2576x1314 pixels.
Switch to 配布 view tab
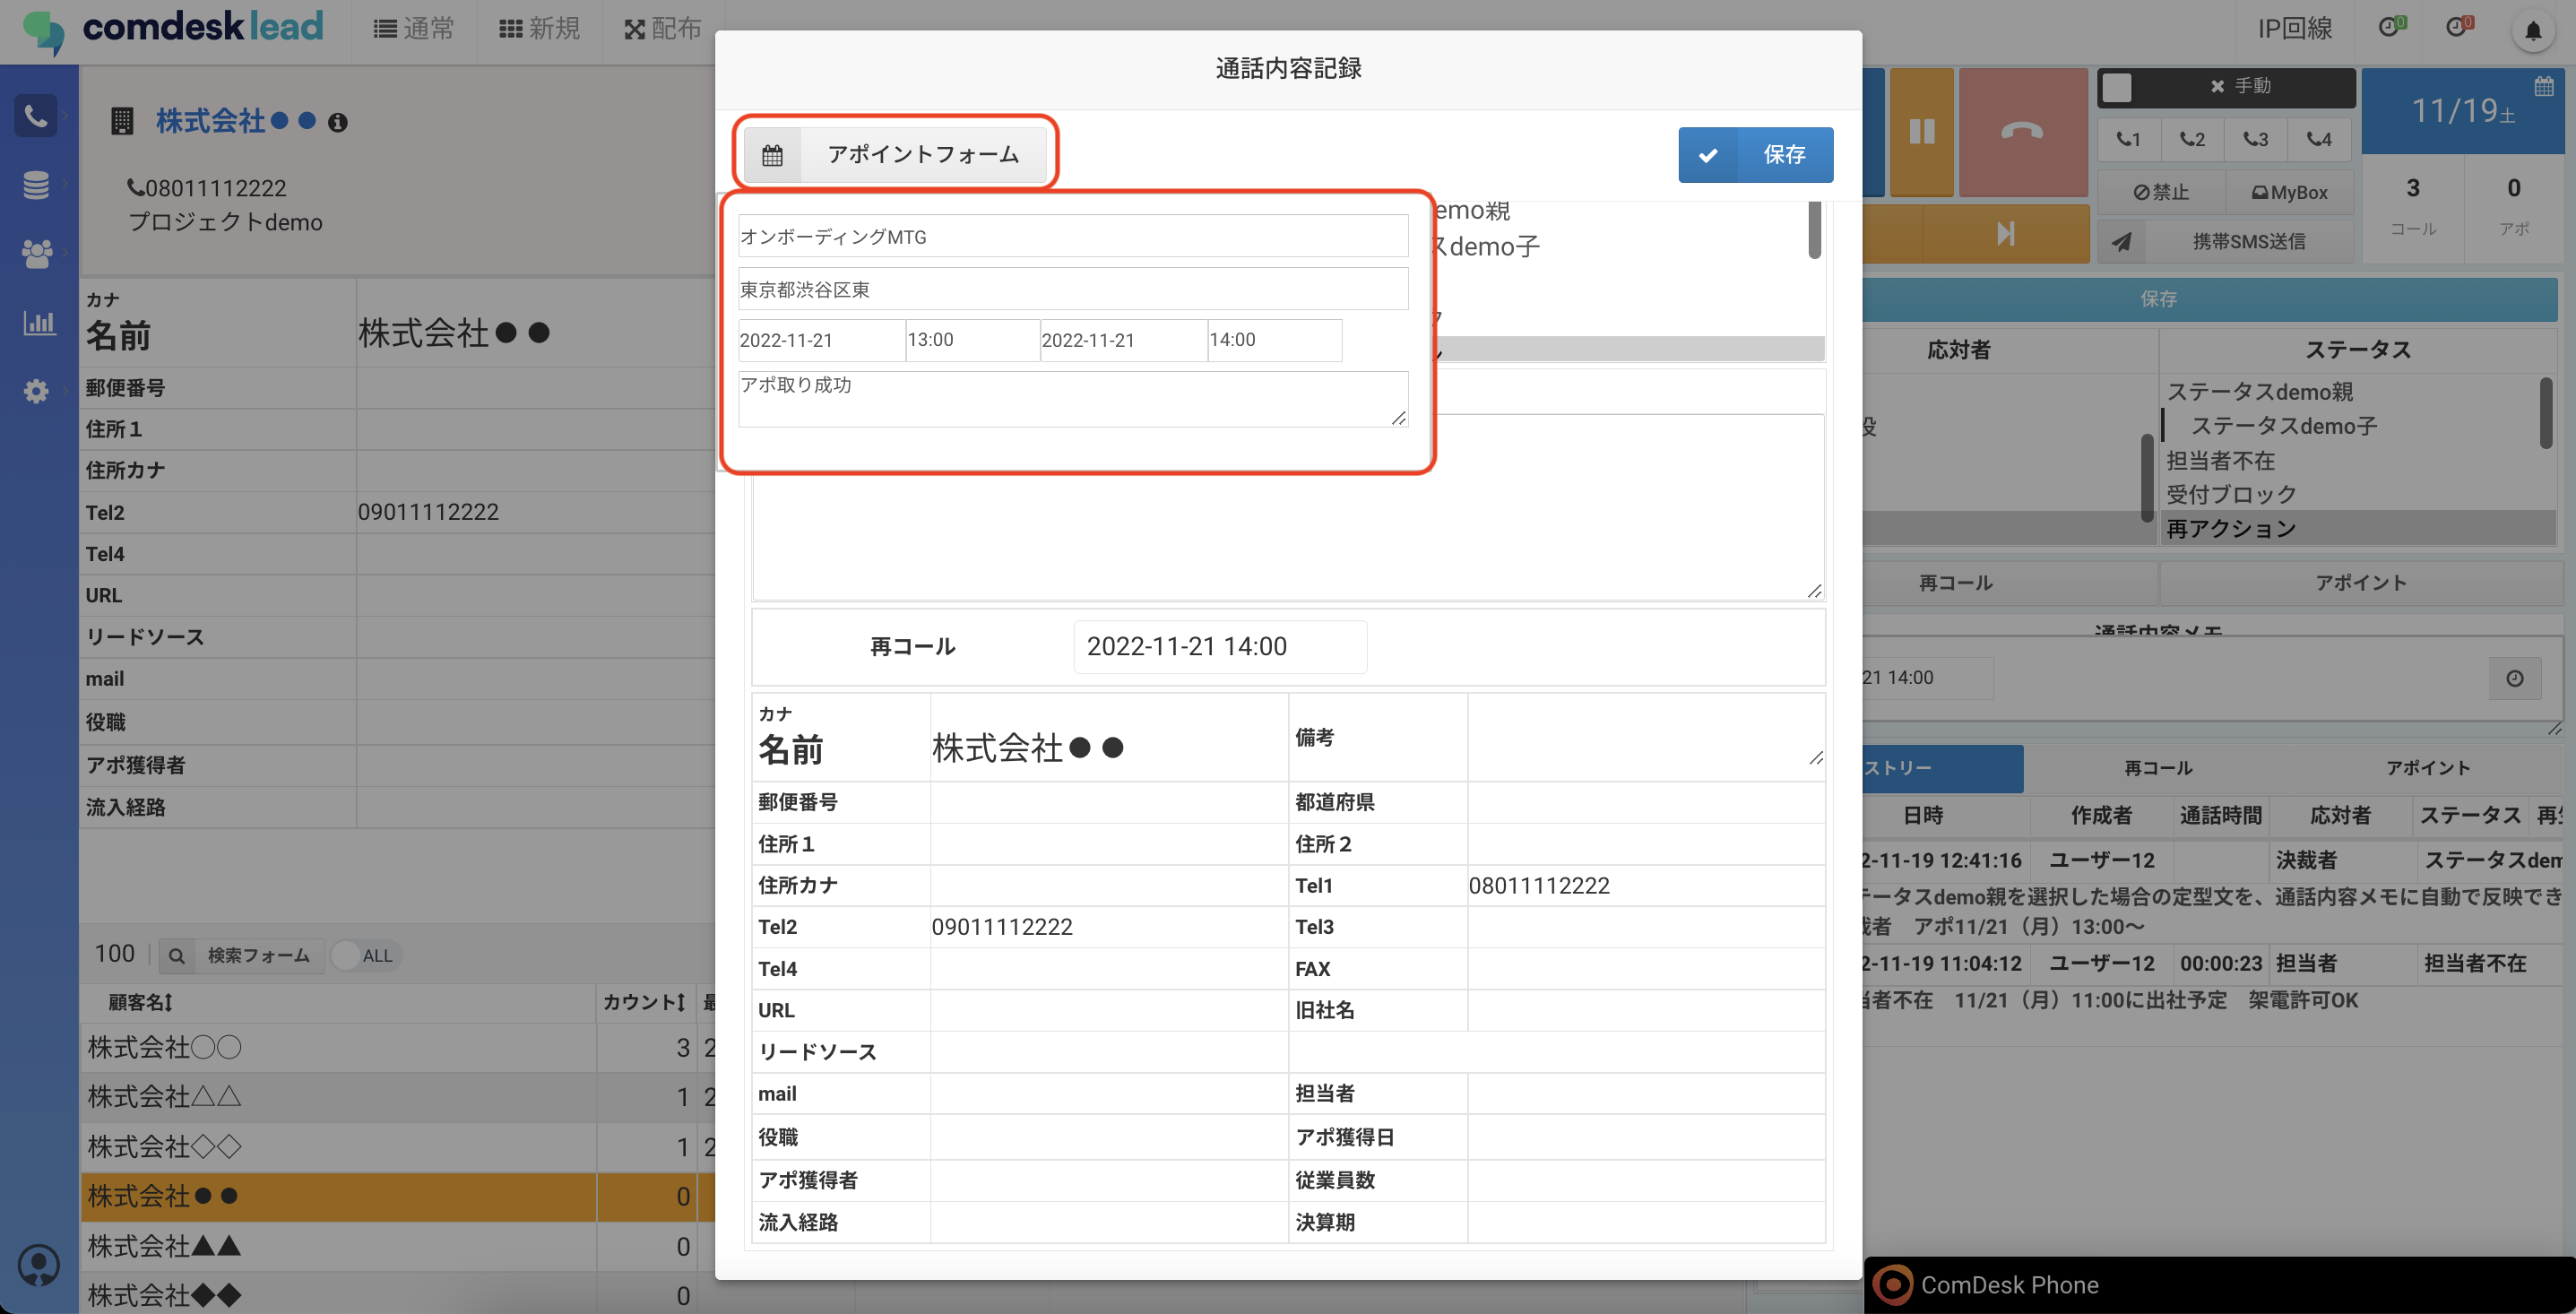pyautogui.click(x=663, y=29)
